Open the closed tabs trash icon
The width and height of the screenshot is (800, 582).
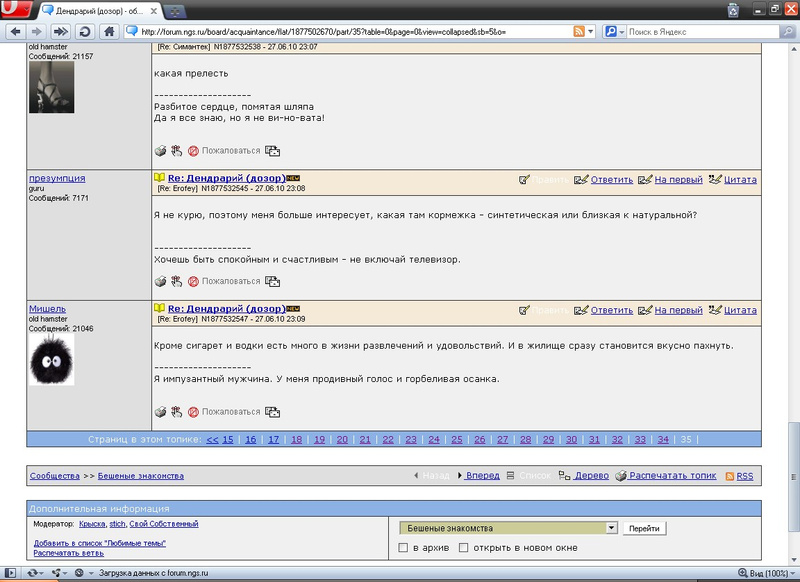tap(733, 11)
